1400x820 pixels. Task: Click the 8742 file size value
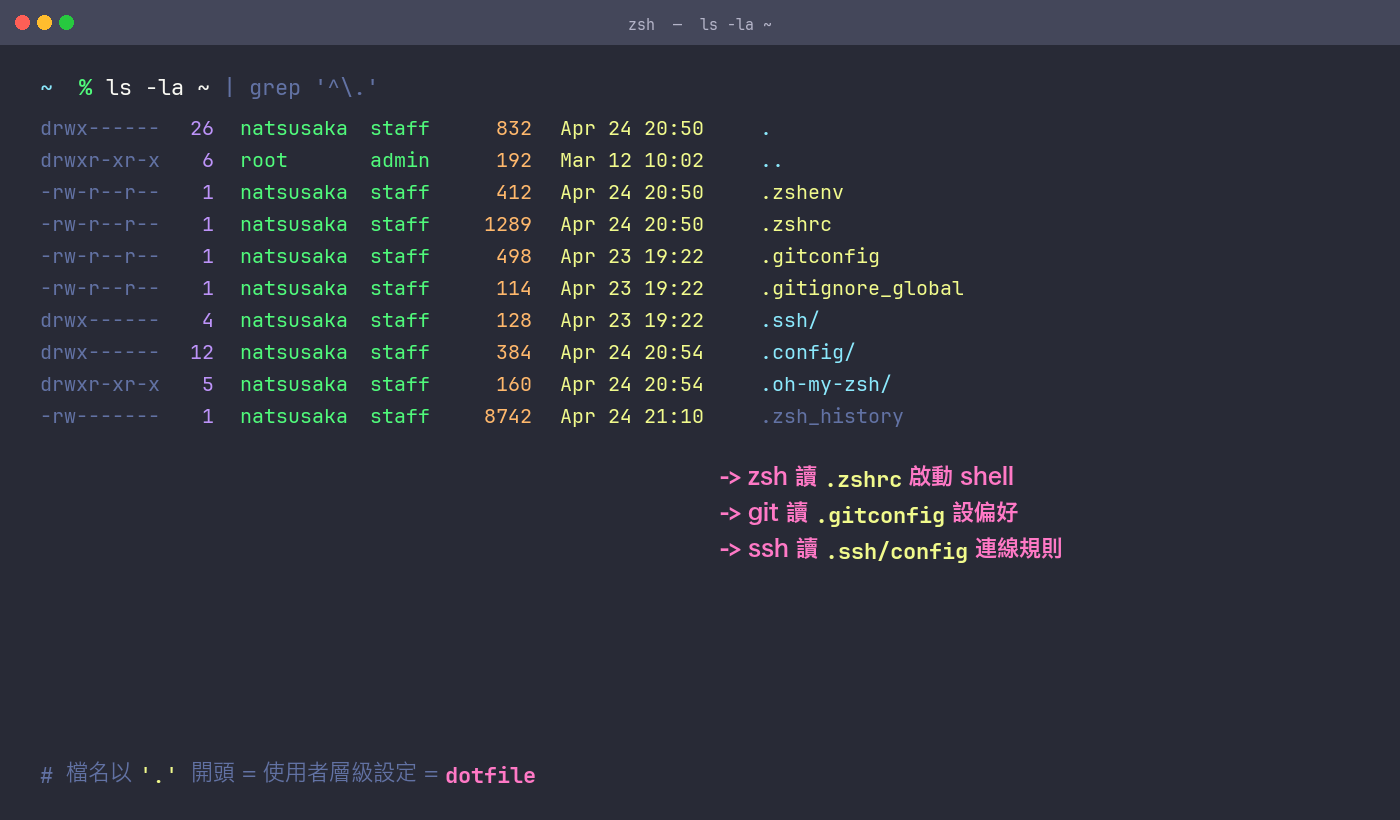pyautogui.click(x=508, y=417)
